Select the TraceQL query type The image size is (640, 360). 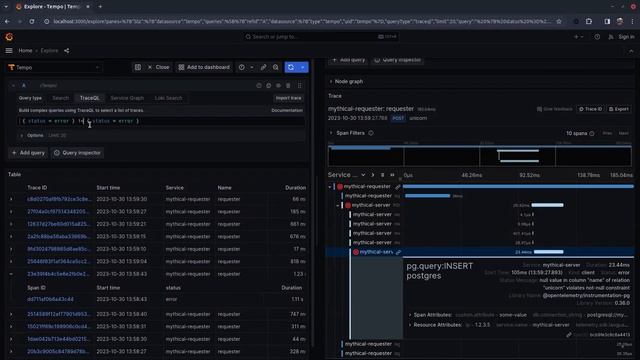[89, 98]
